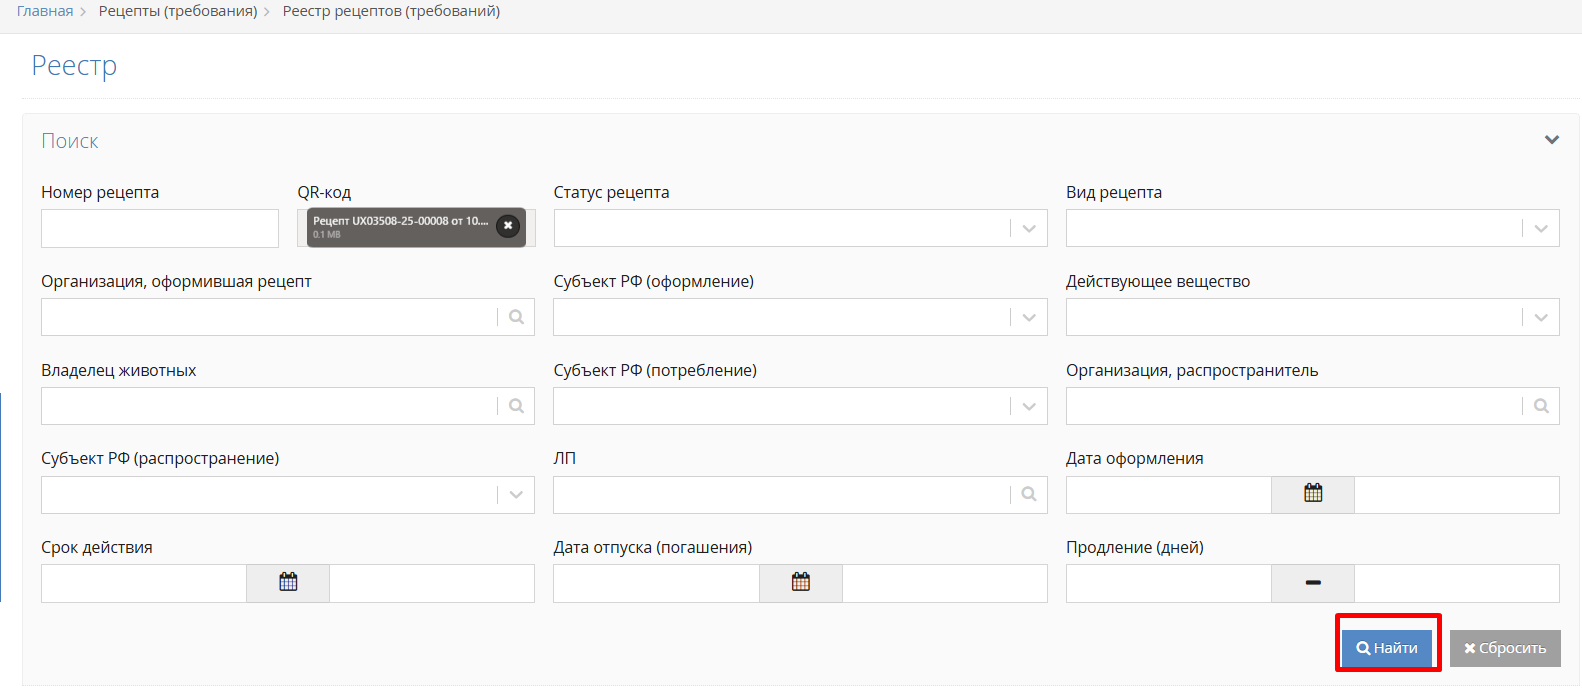The width and height of the screenshot is (1582, 689).
Task: Open calendar for Срок действия
Action: (x=288, y=583)
